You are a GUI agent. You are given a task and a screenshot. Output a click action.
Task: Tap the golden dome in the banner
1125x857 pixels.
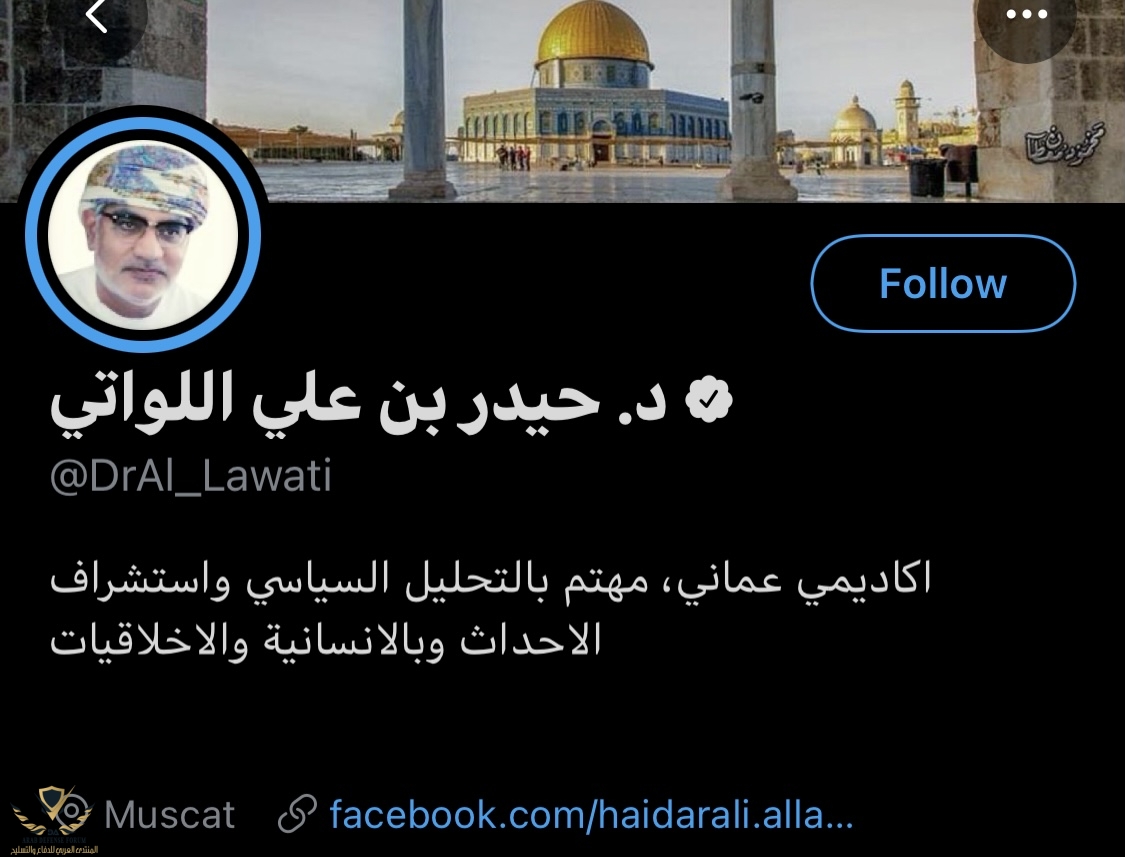tap(593, 36)
